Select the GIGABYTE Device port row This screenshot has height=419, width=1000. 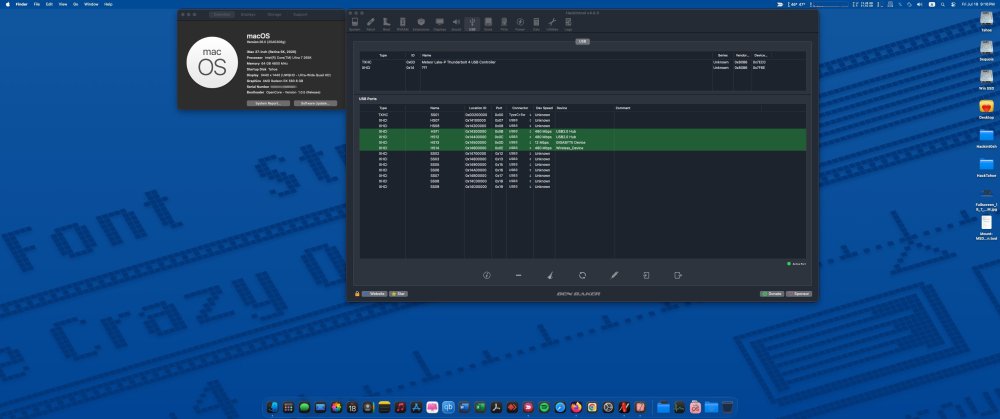pos(582,142)
